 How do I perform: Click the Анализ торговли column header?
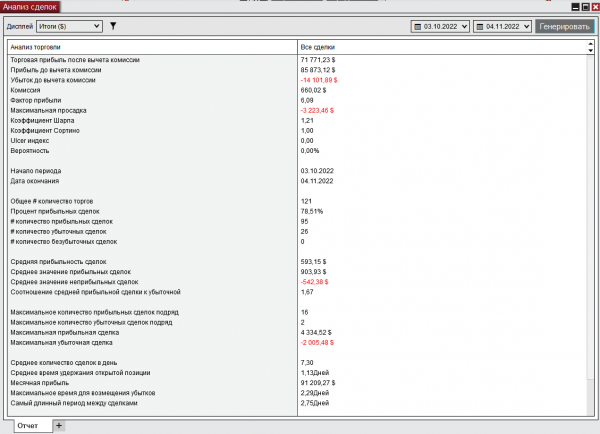pyautogui.click(x=152, y=47)
